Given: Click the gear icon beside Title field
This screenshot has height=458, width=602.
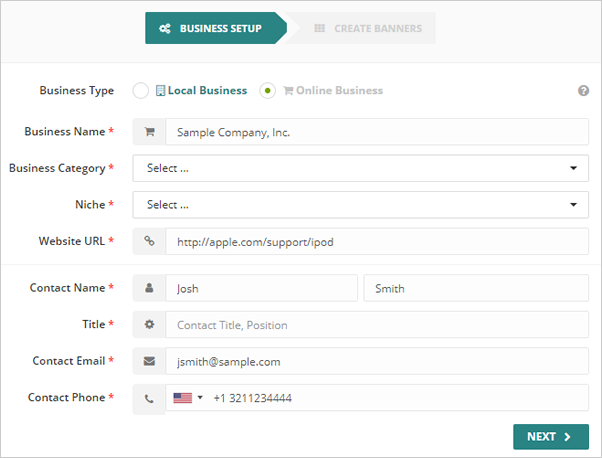Looking at the screenshot, I should pyautogui.click(x=149, y=325).
